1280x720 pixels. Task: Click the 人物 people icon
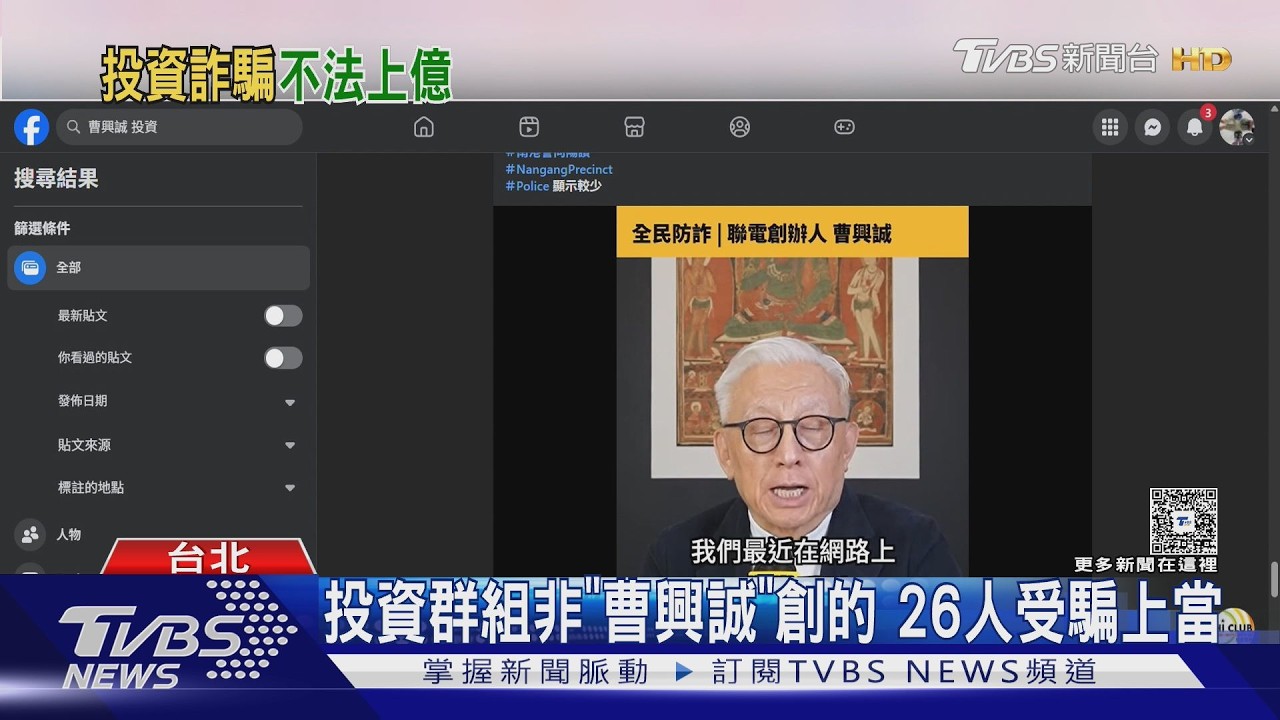30,535
